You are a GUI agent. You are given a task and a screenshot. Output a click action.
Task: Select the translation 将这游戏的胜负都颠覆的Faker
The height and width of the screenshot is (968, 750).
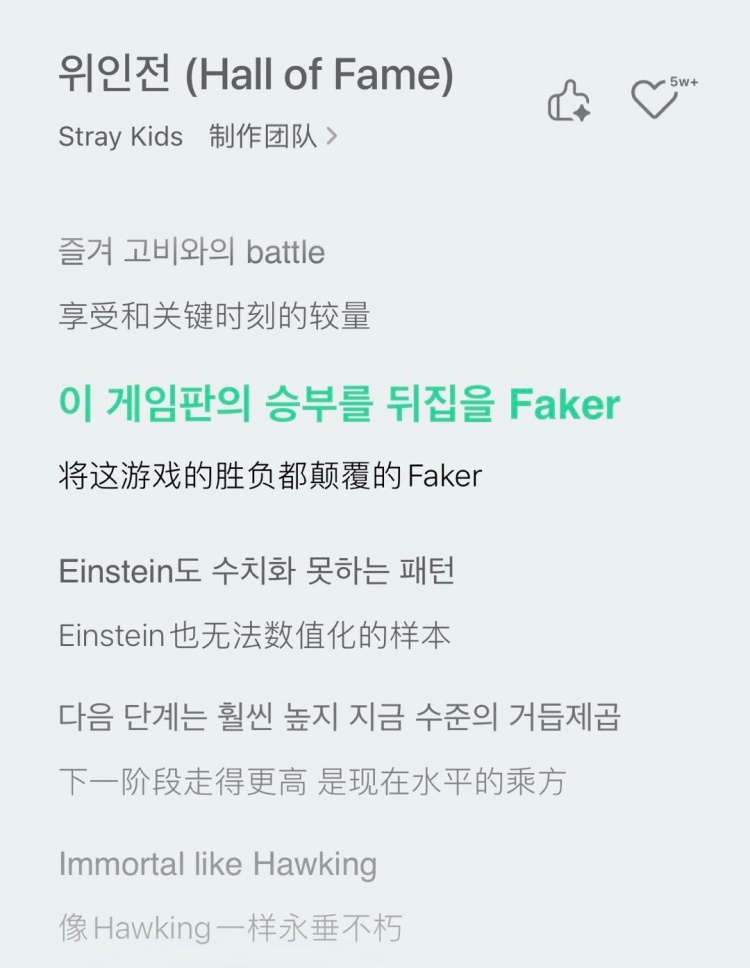pos(270,476)
